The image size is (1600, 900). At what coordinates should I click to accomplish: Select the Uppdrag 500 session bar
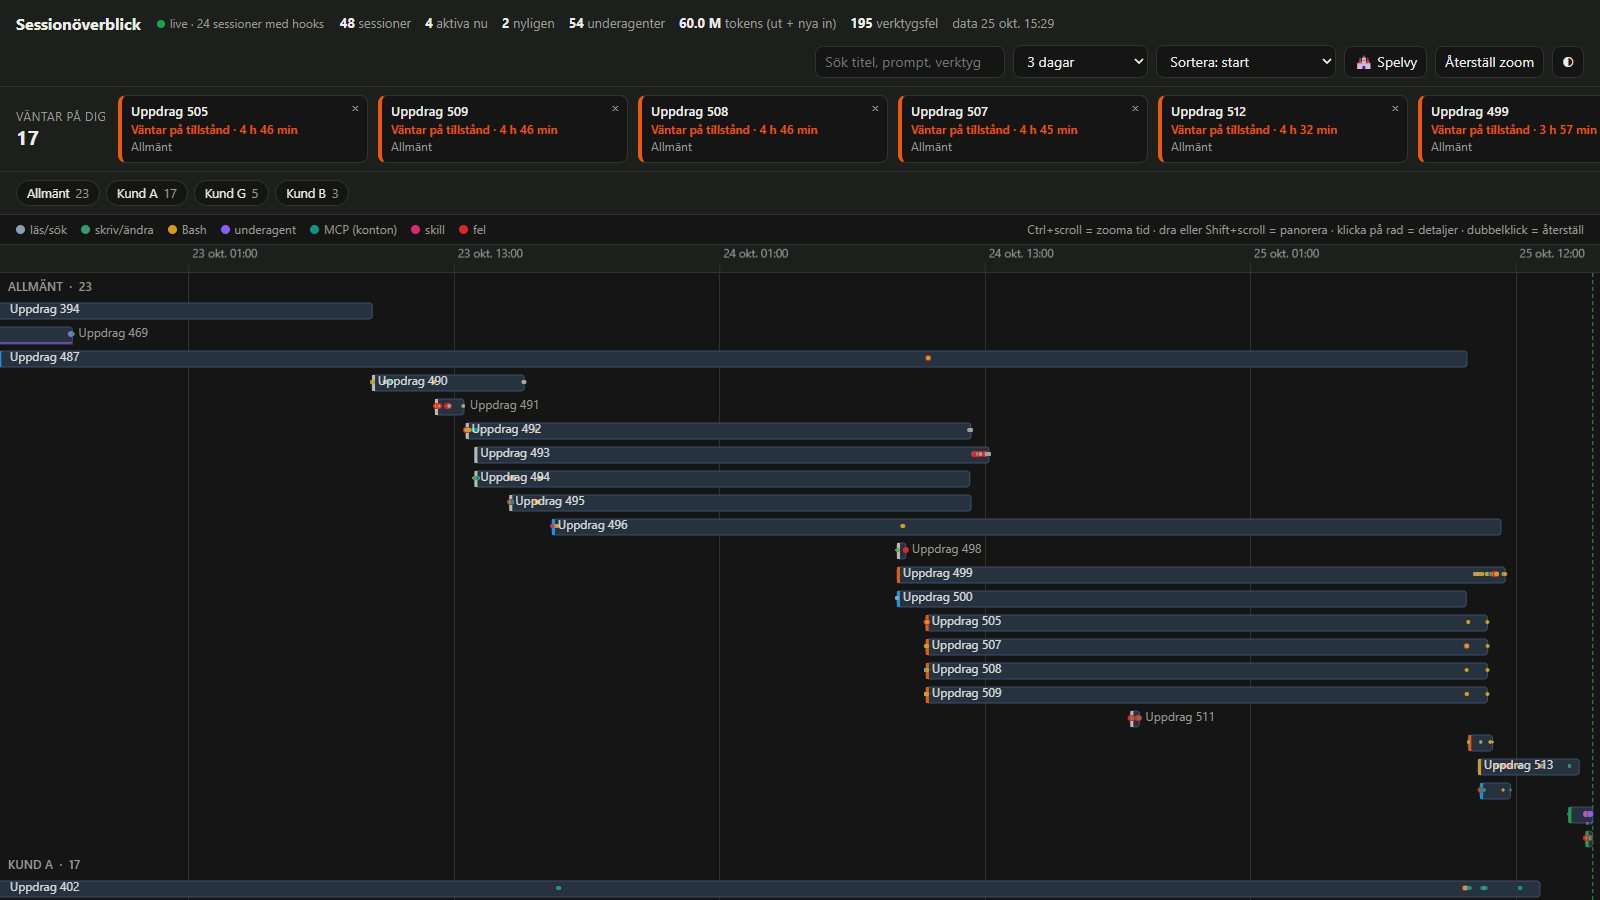point(1182,598)
